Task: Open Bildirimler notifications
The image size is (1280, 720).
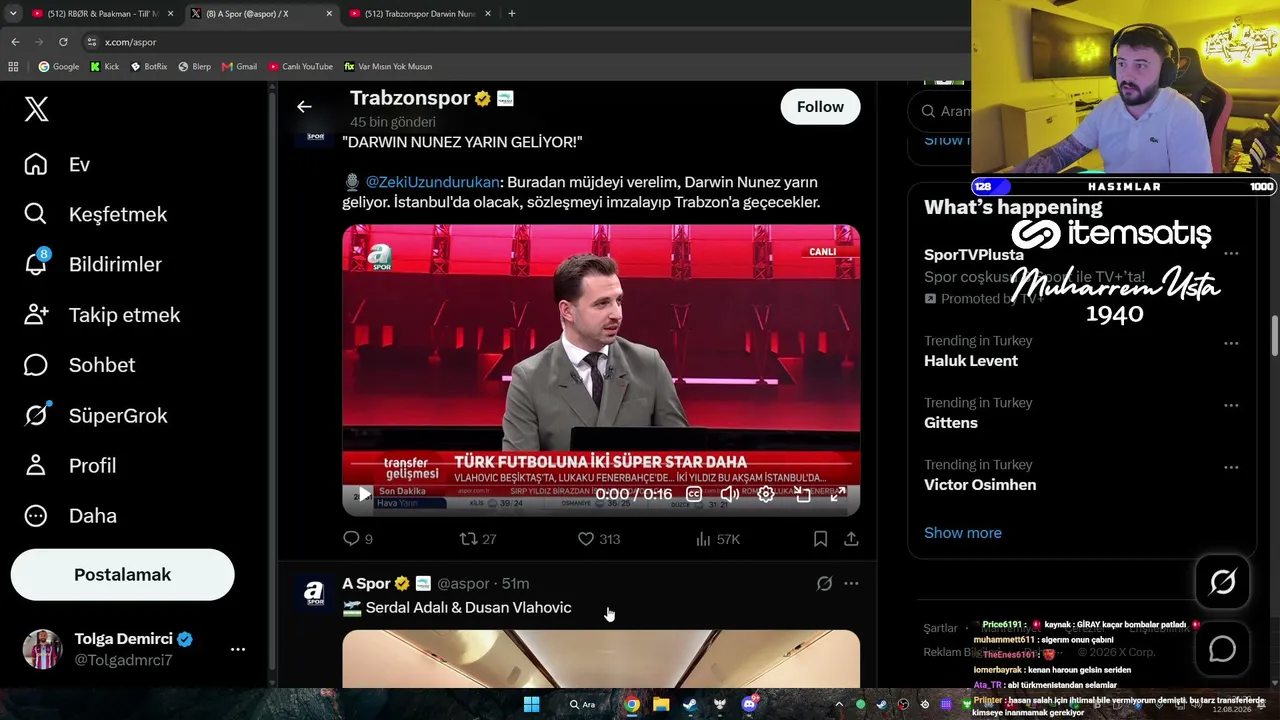Action: pos(92,264)
